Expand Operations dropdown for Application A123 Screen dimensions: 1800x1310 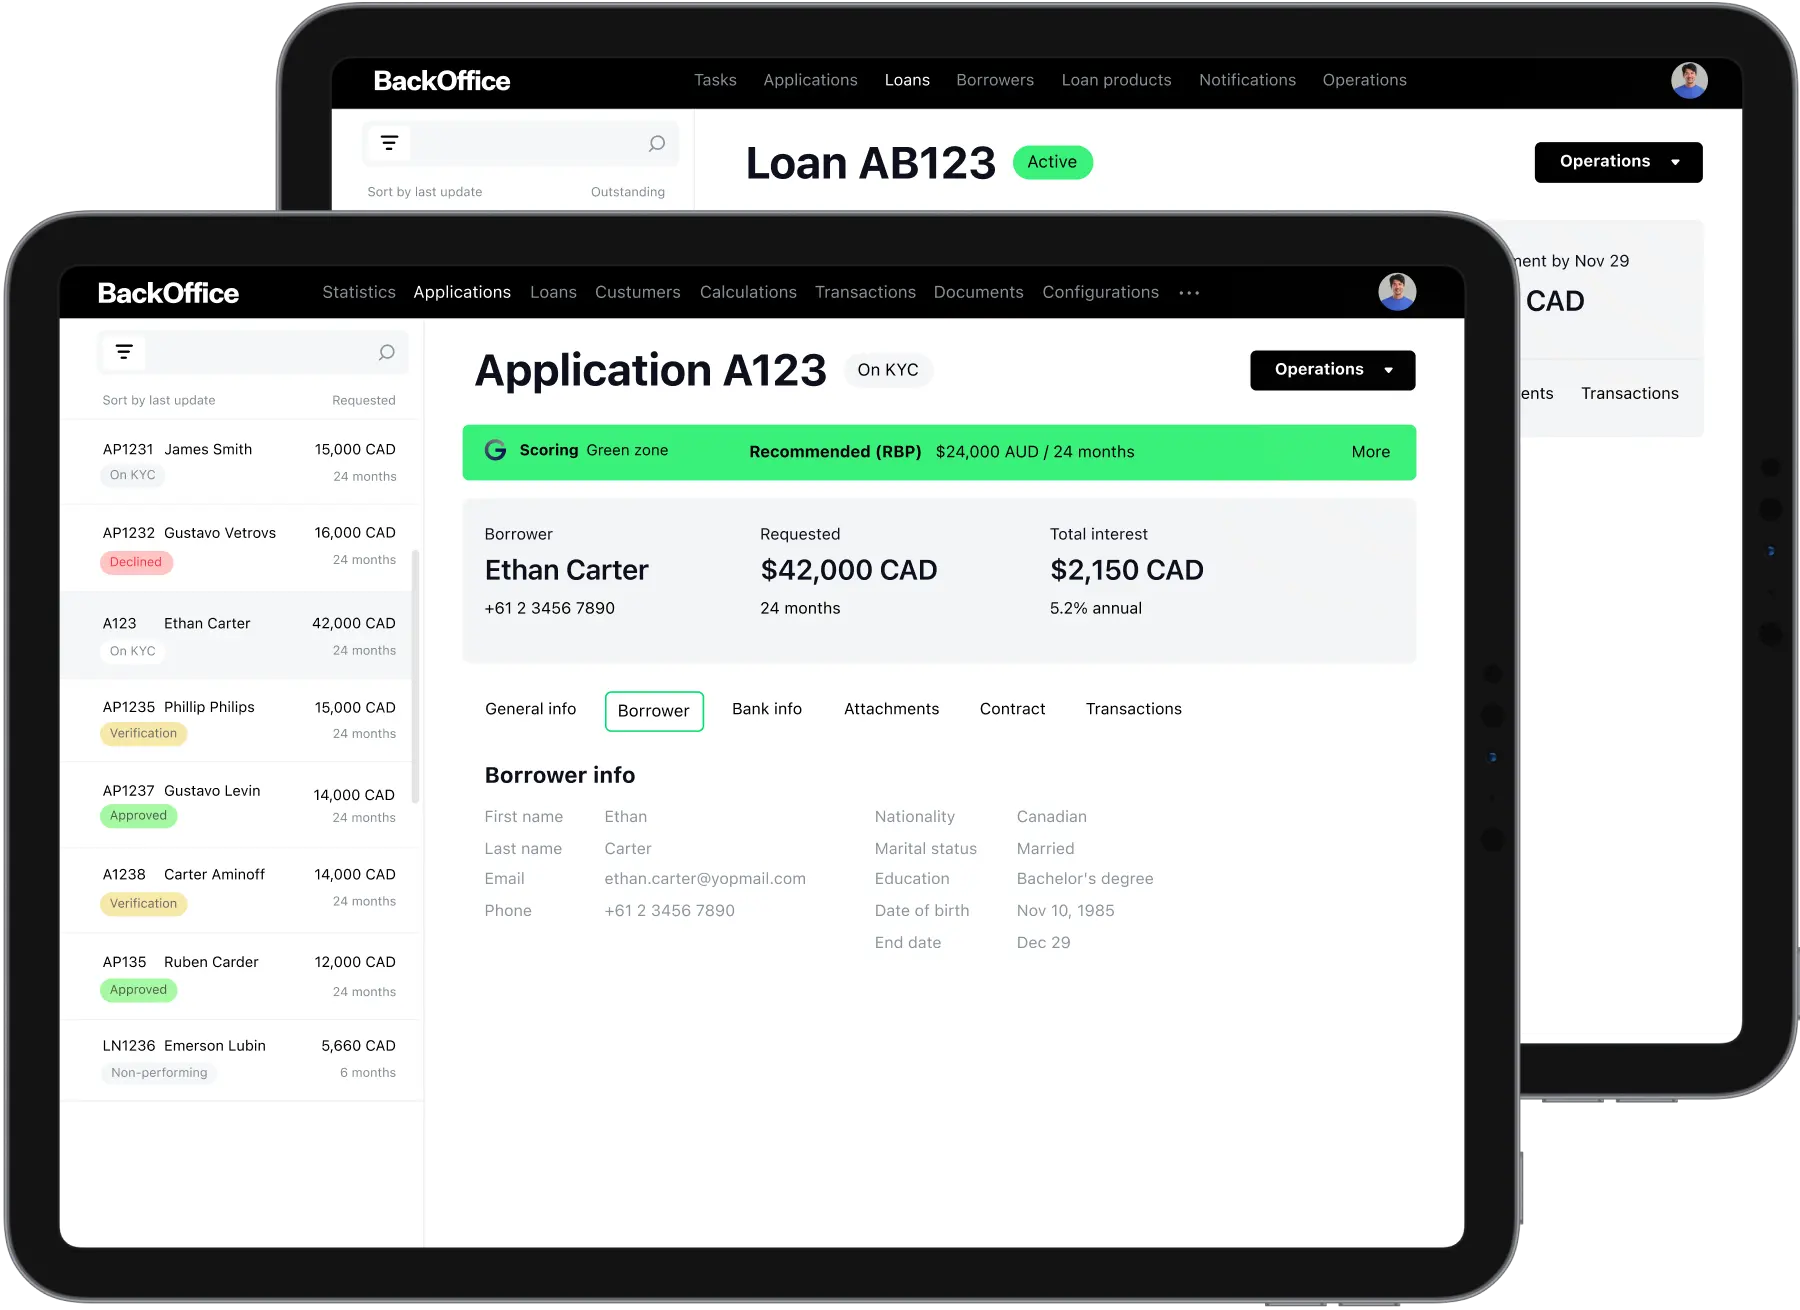click(1332, 370)
